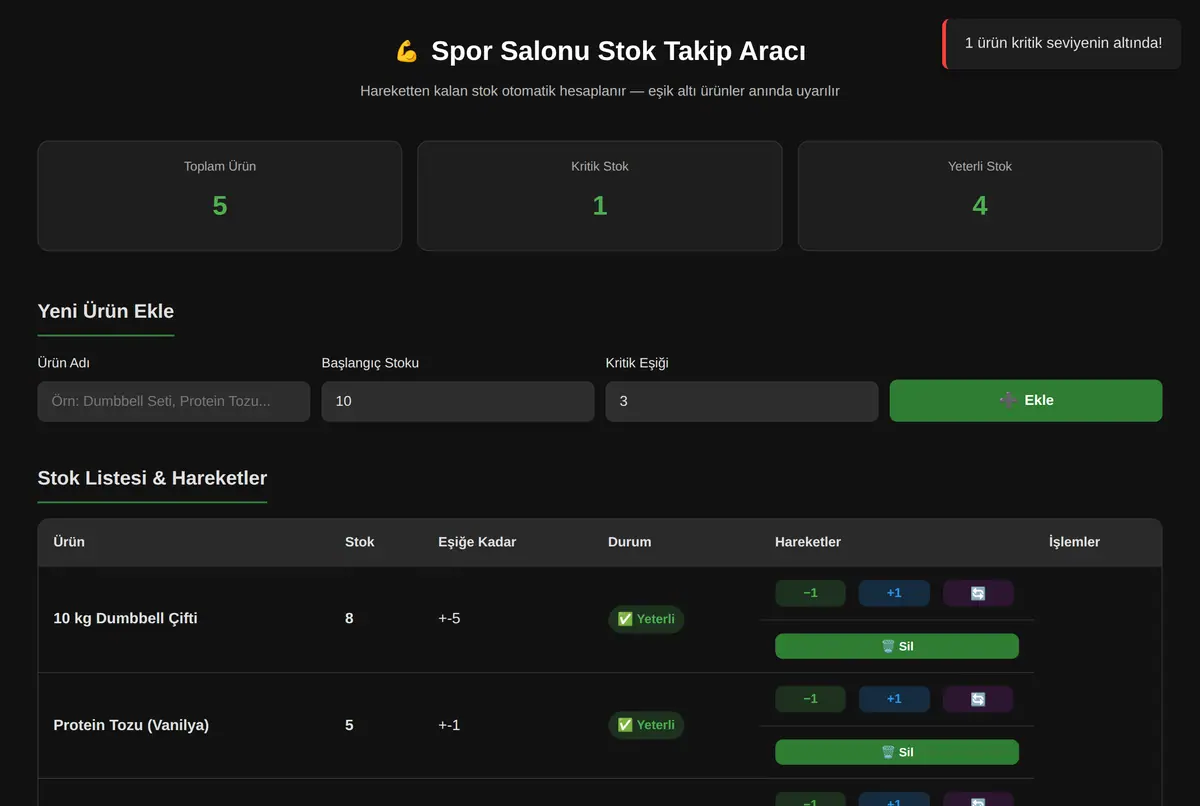The height and width of the screenshot is (806, 1200).
Task: Click stock value 8 in Dumbbell row
Action: (349, 618)
